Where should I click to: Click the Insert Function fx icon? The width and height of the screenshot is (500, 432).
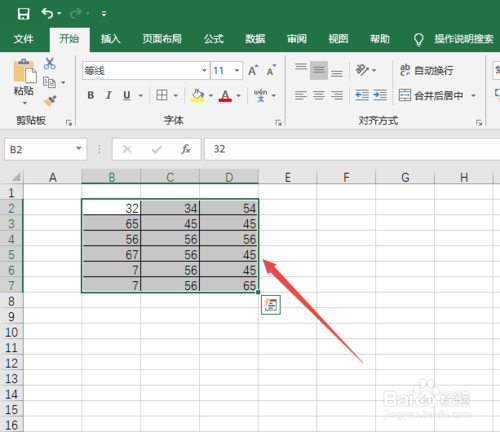click(186, 149)
